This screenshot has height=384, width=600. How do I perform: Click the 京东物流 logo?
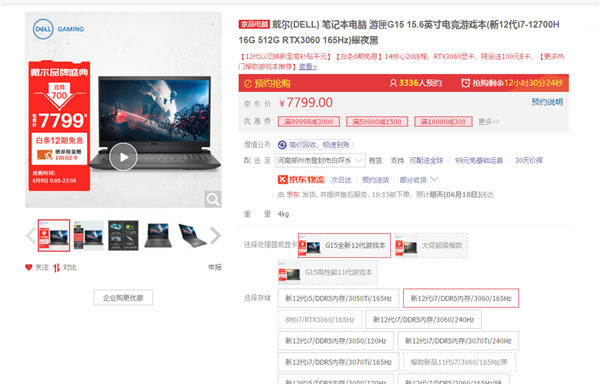301,180
